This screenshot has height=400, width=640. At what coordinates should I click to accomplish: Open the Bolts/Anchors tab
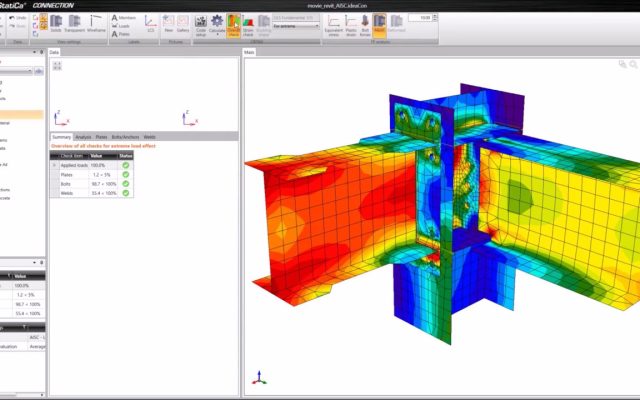127,136
